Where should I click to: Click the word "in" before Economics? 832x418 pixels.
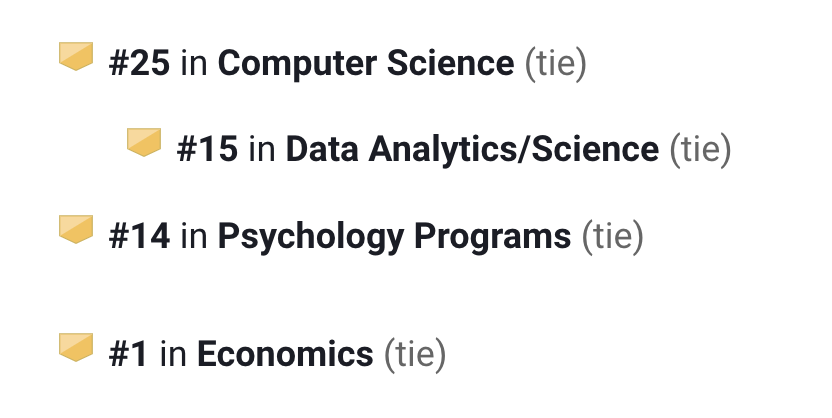pos(173,354)
